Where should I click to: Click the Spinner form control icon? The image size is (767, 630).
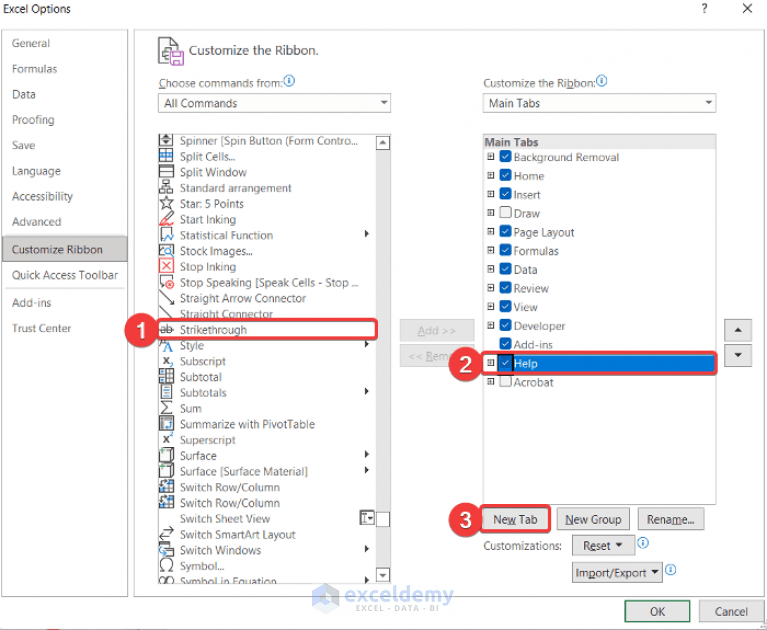coord(166,140)
